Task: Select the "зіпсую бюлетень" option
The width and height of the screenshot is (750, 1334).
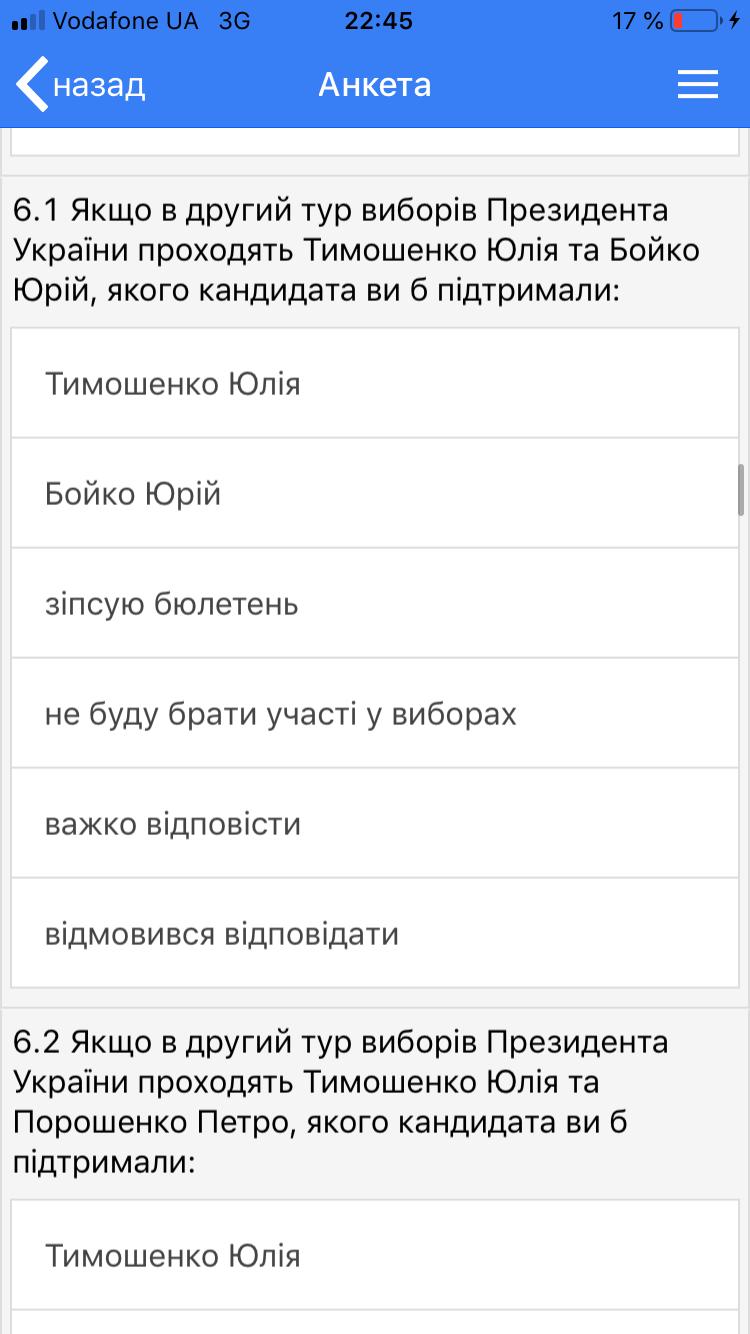Action: (x=375, y=604)
